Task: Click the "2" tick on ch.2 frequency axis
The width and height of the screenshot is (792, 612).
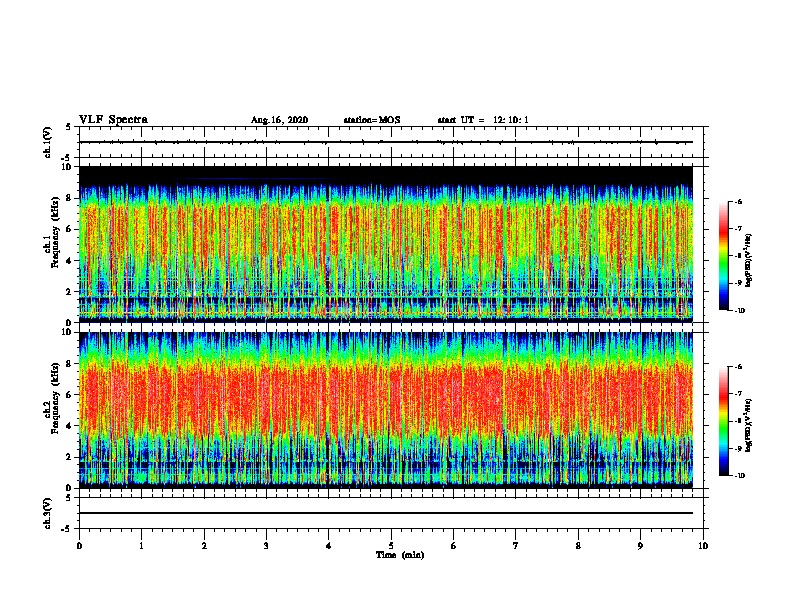Action: (69, 457)
